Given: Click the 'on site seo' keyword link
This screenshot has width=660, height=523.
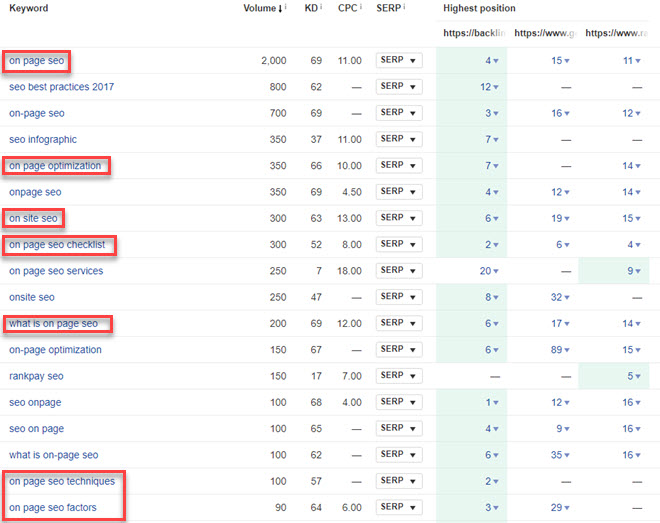Looking at the screenshot, I should pyautogui.click(x=34, y=218).
